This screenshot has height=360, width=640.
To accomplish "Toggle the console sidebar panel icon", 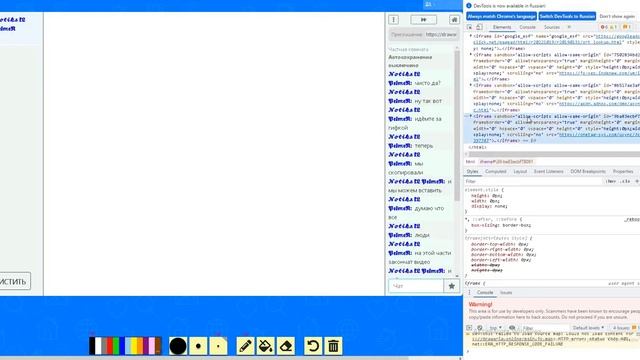I will (469, 328).
